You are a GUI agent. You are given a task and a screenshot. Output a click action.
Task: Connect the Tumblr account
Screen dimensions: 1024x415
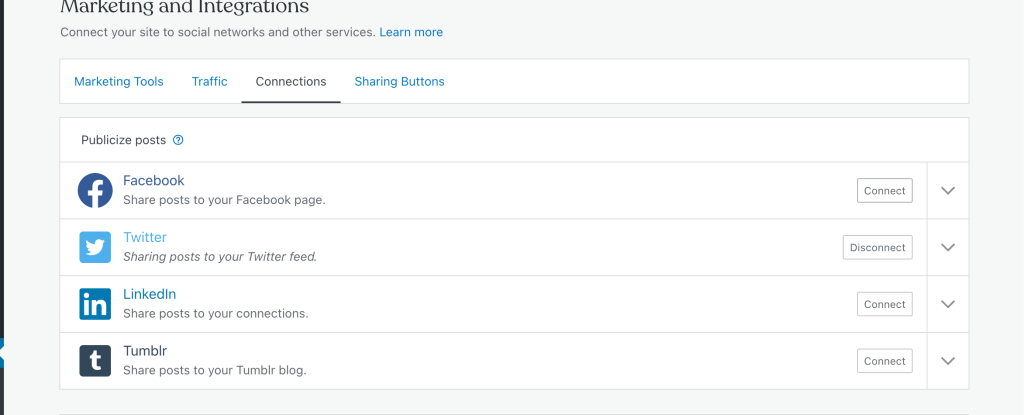point(885,361)
